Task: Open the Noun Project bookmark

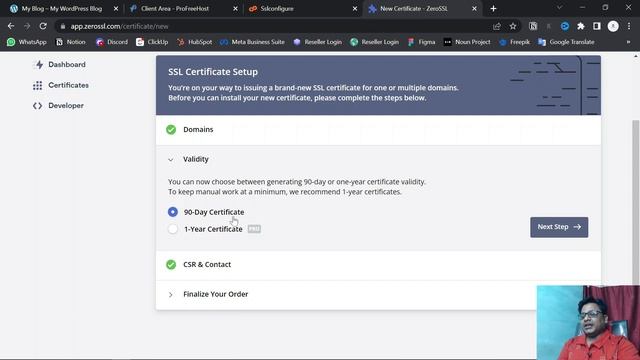Action: [467, 42]
